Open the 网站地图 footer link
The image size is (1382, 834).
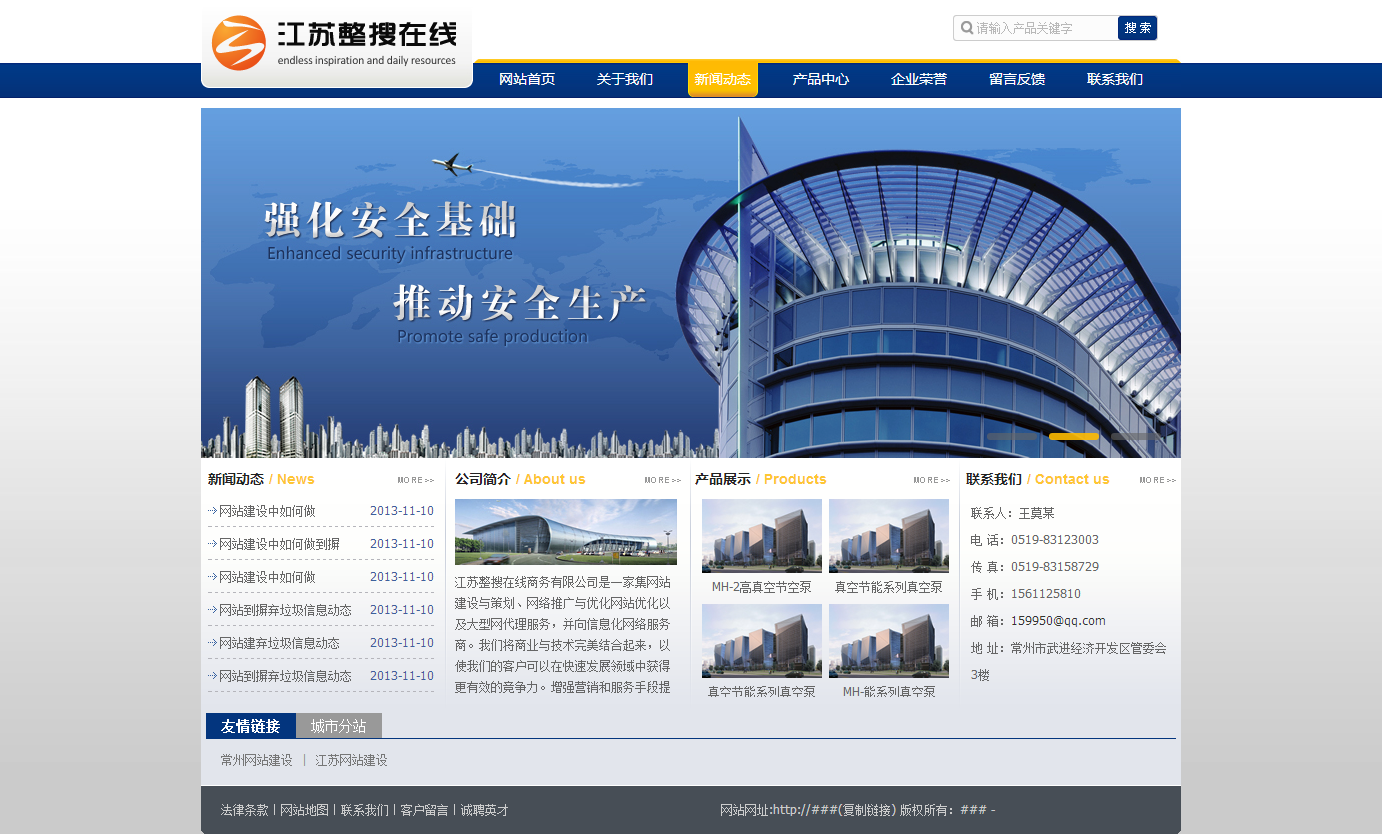305,810
